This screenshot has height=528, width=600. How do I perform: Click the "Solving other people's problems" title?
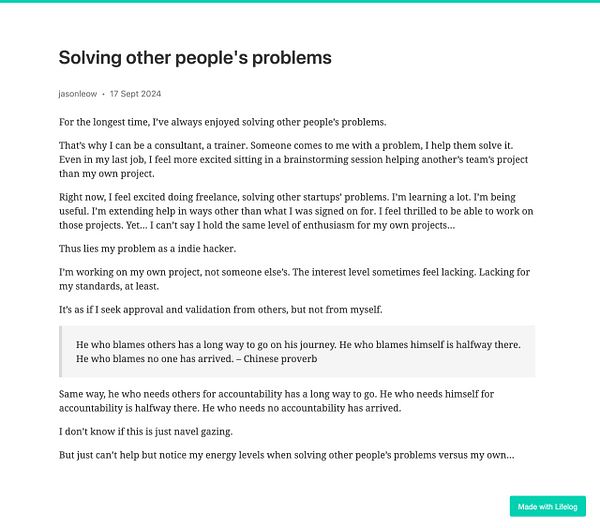(x=195, y=58)
